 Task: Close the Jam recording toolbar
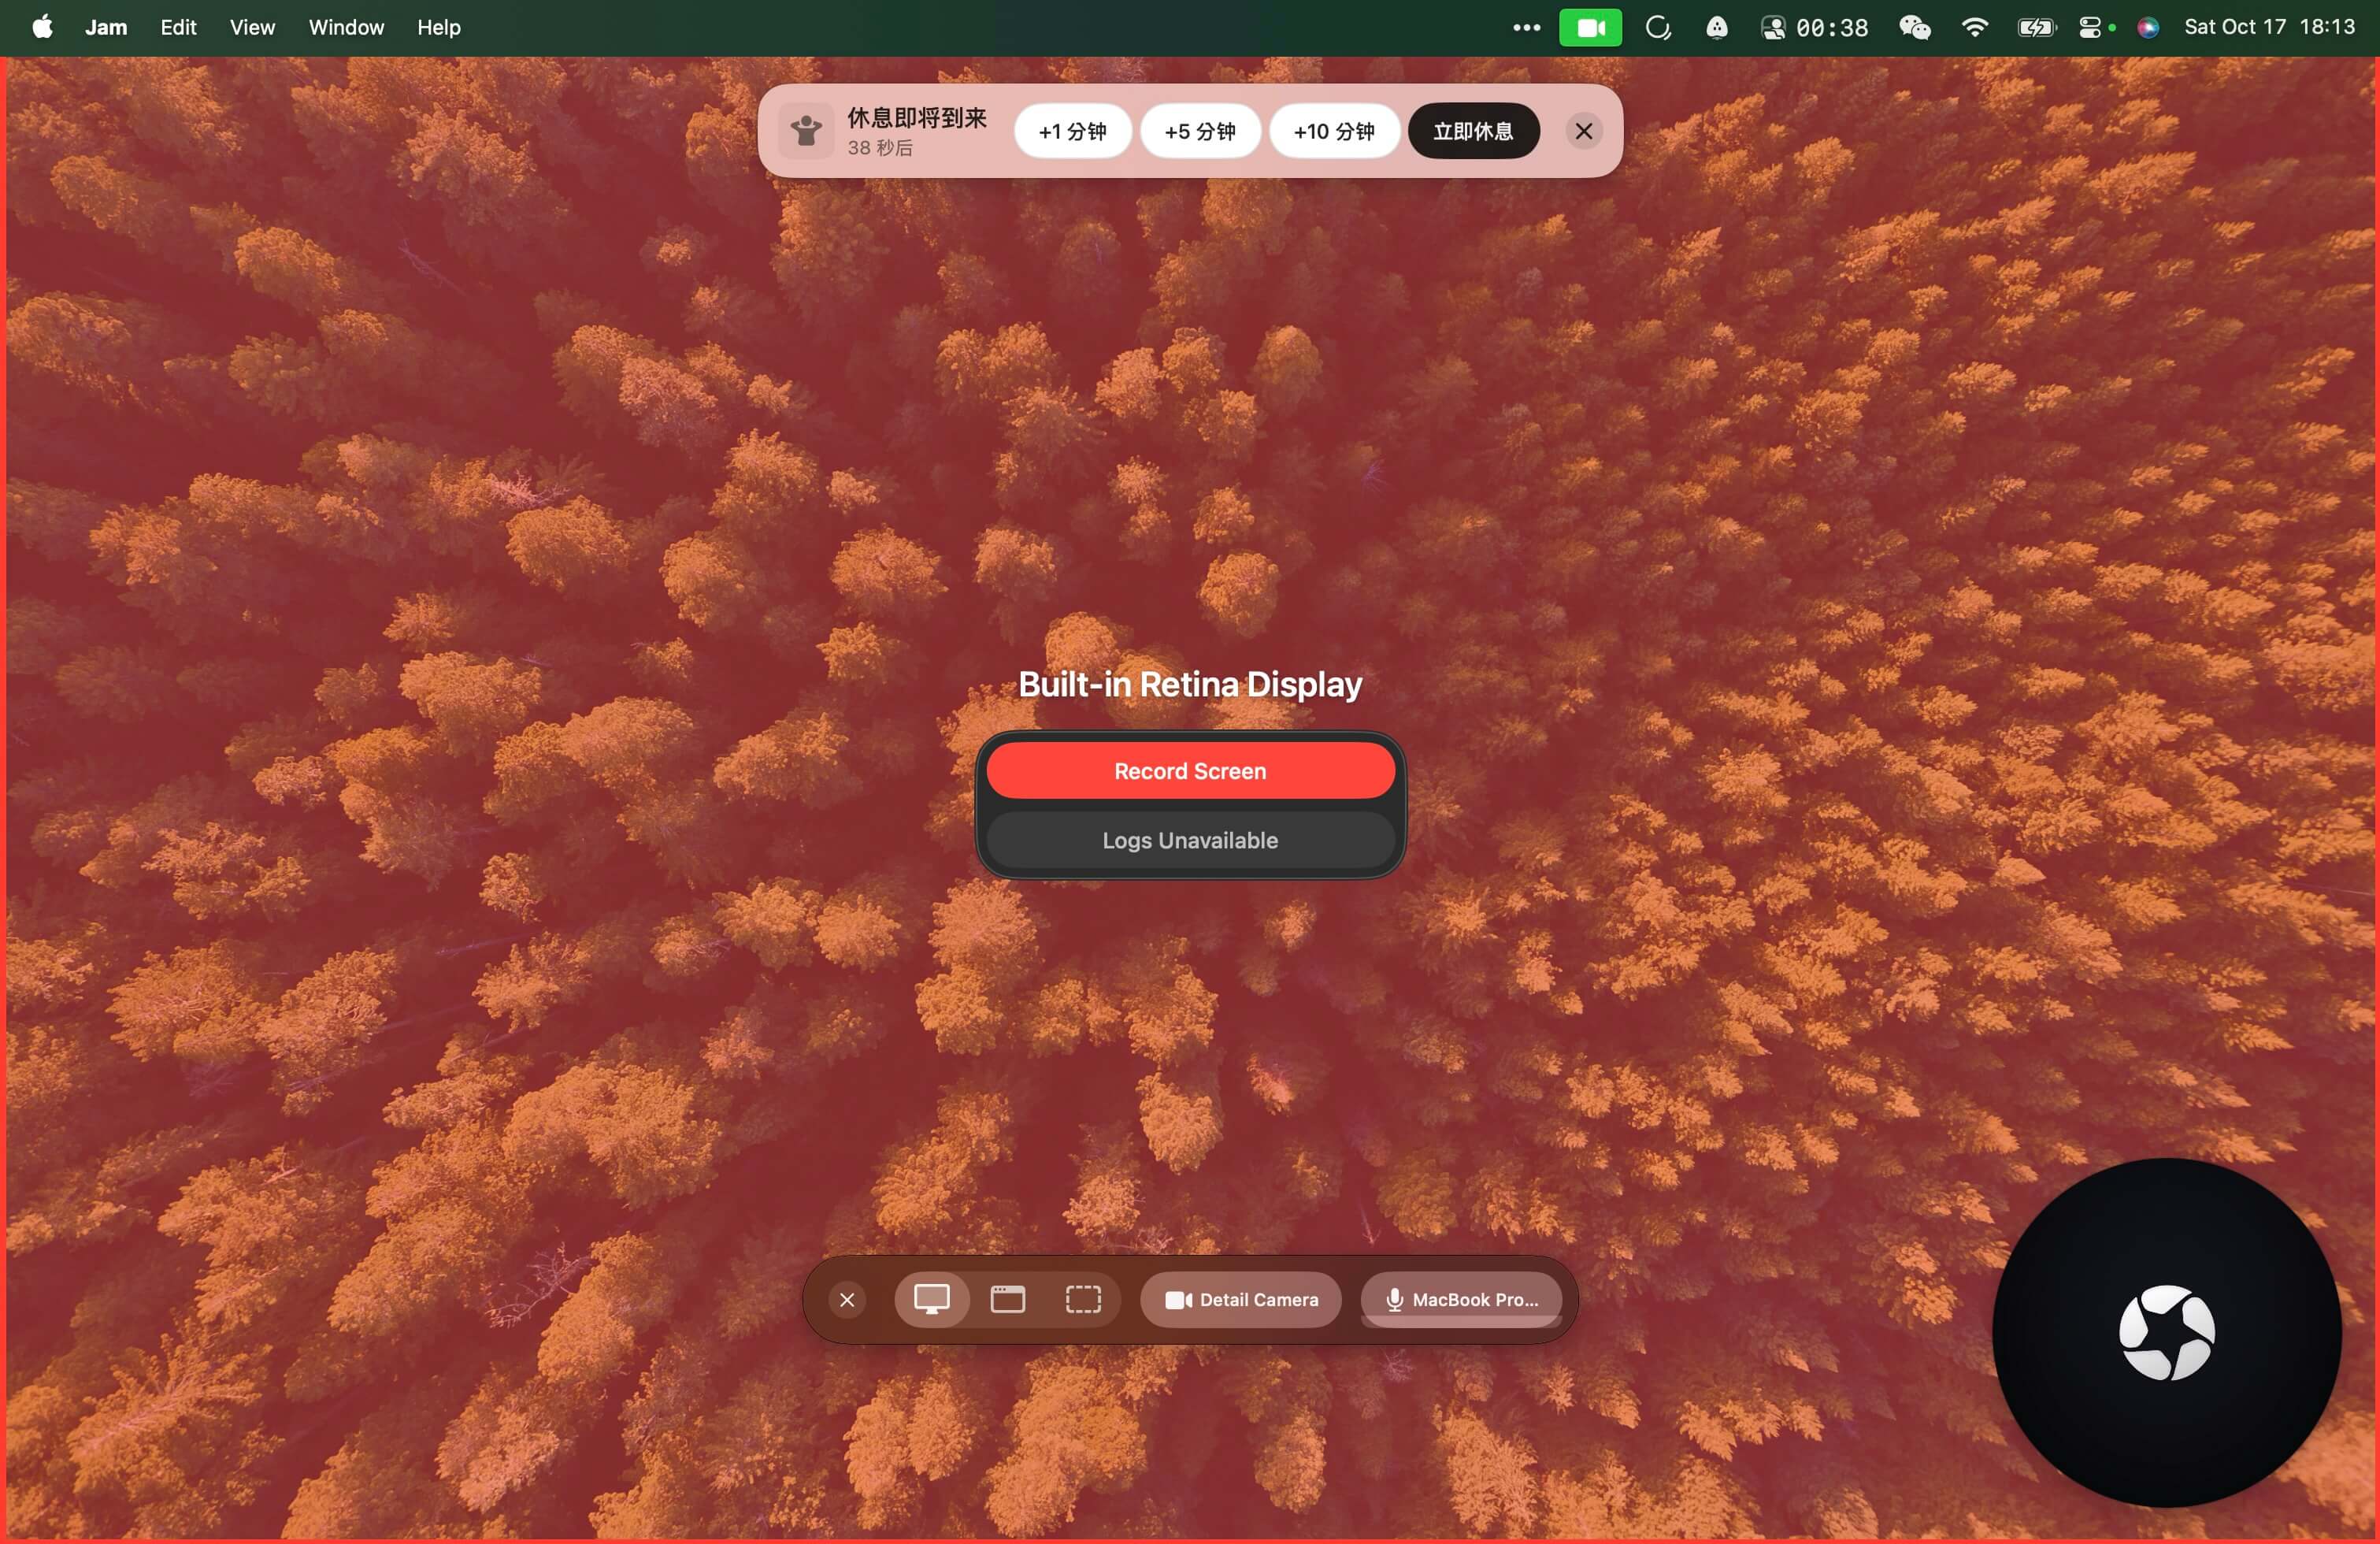[x=847, y=1299]
